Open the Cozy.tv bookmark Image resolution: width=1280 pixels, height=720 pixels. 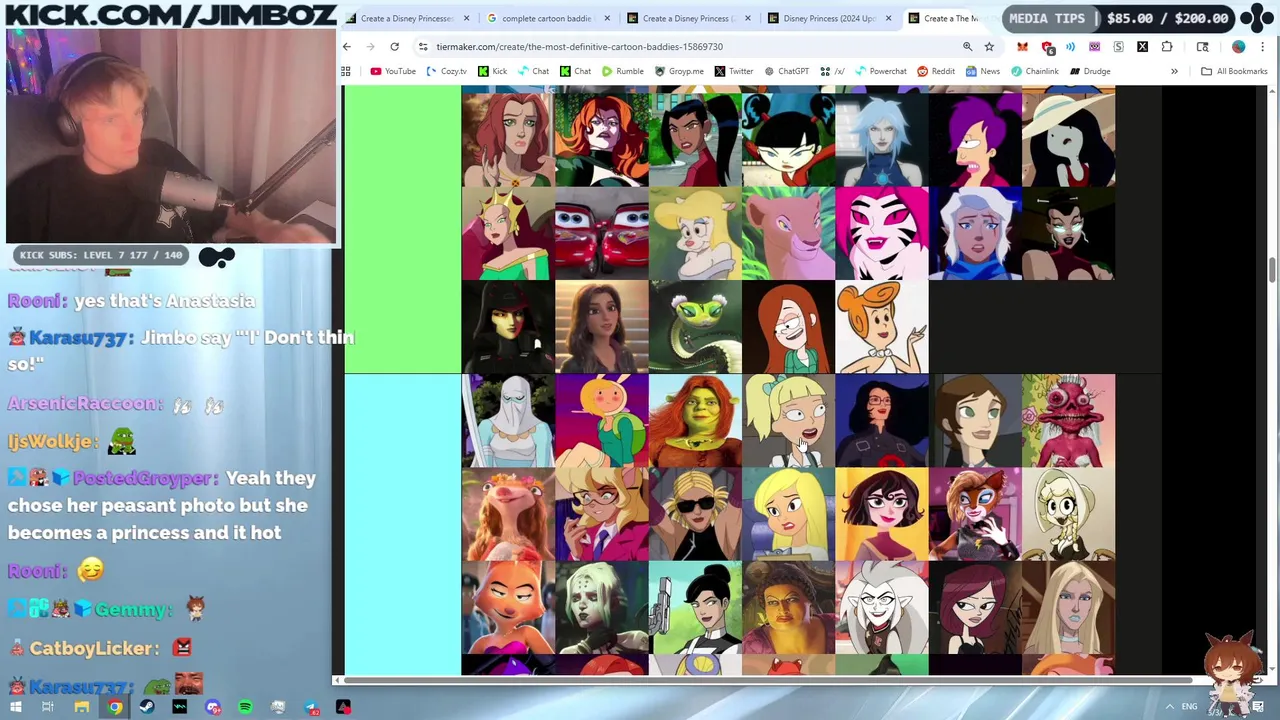click(x=446, y=71)
